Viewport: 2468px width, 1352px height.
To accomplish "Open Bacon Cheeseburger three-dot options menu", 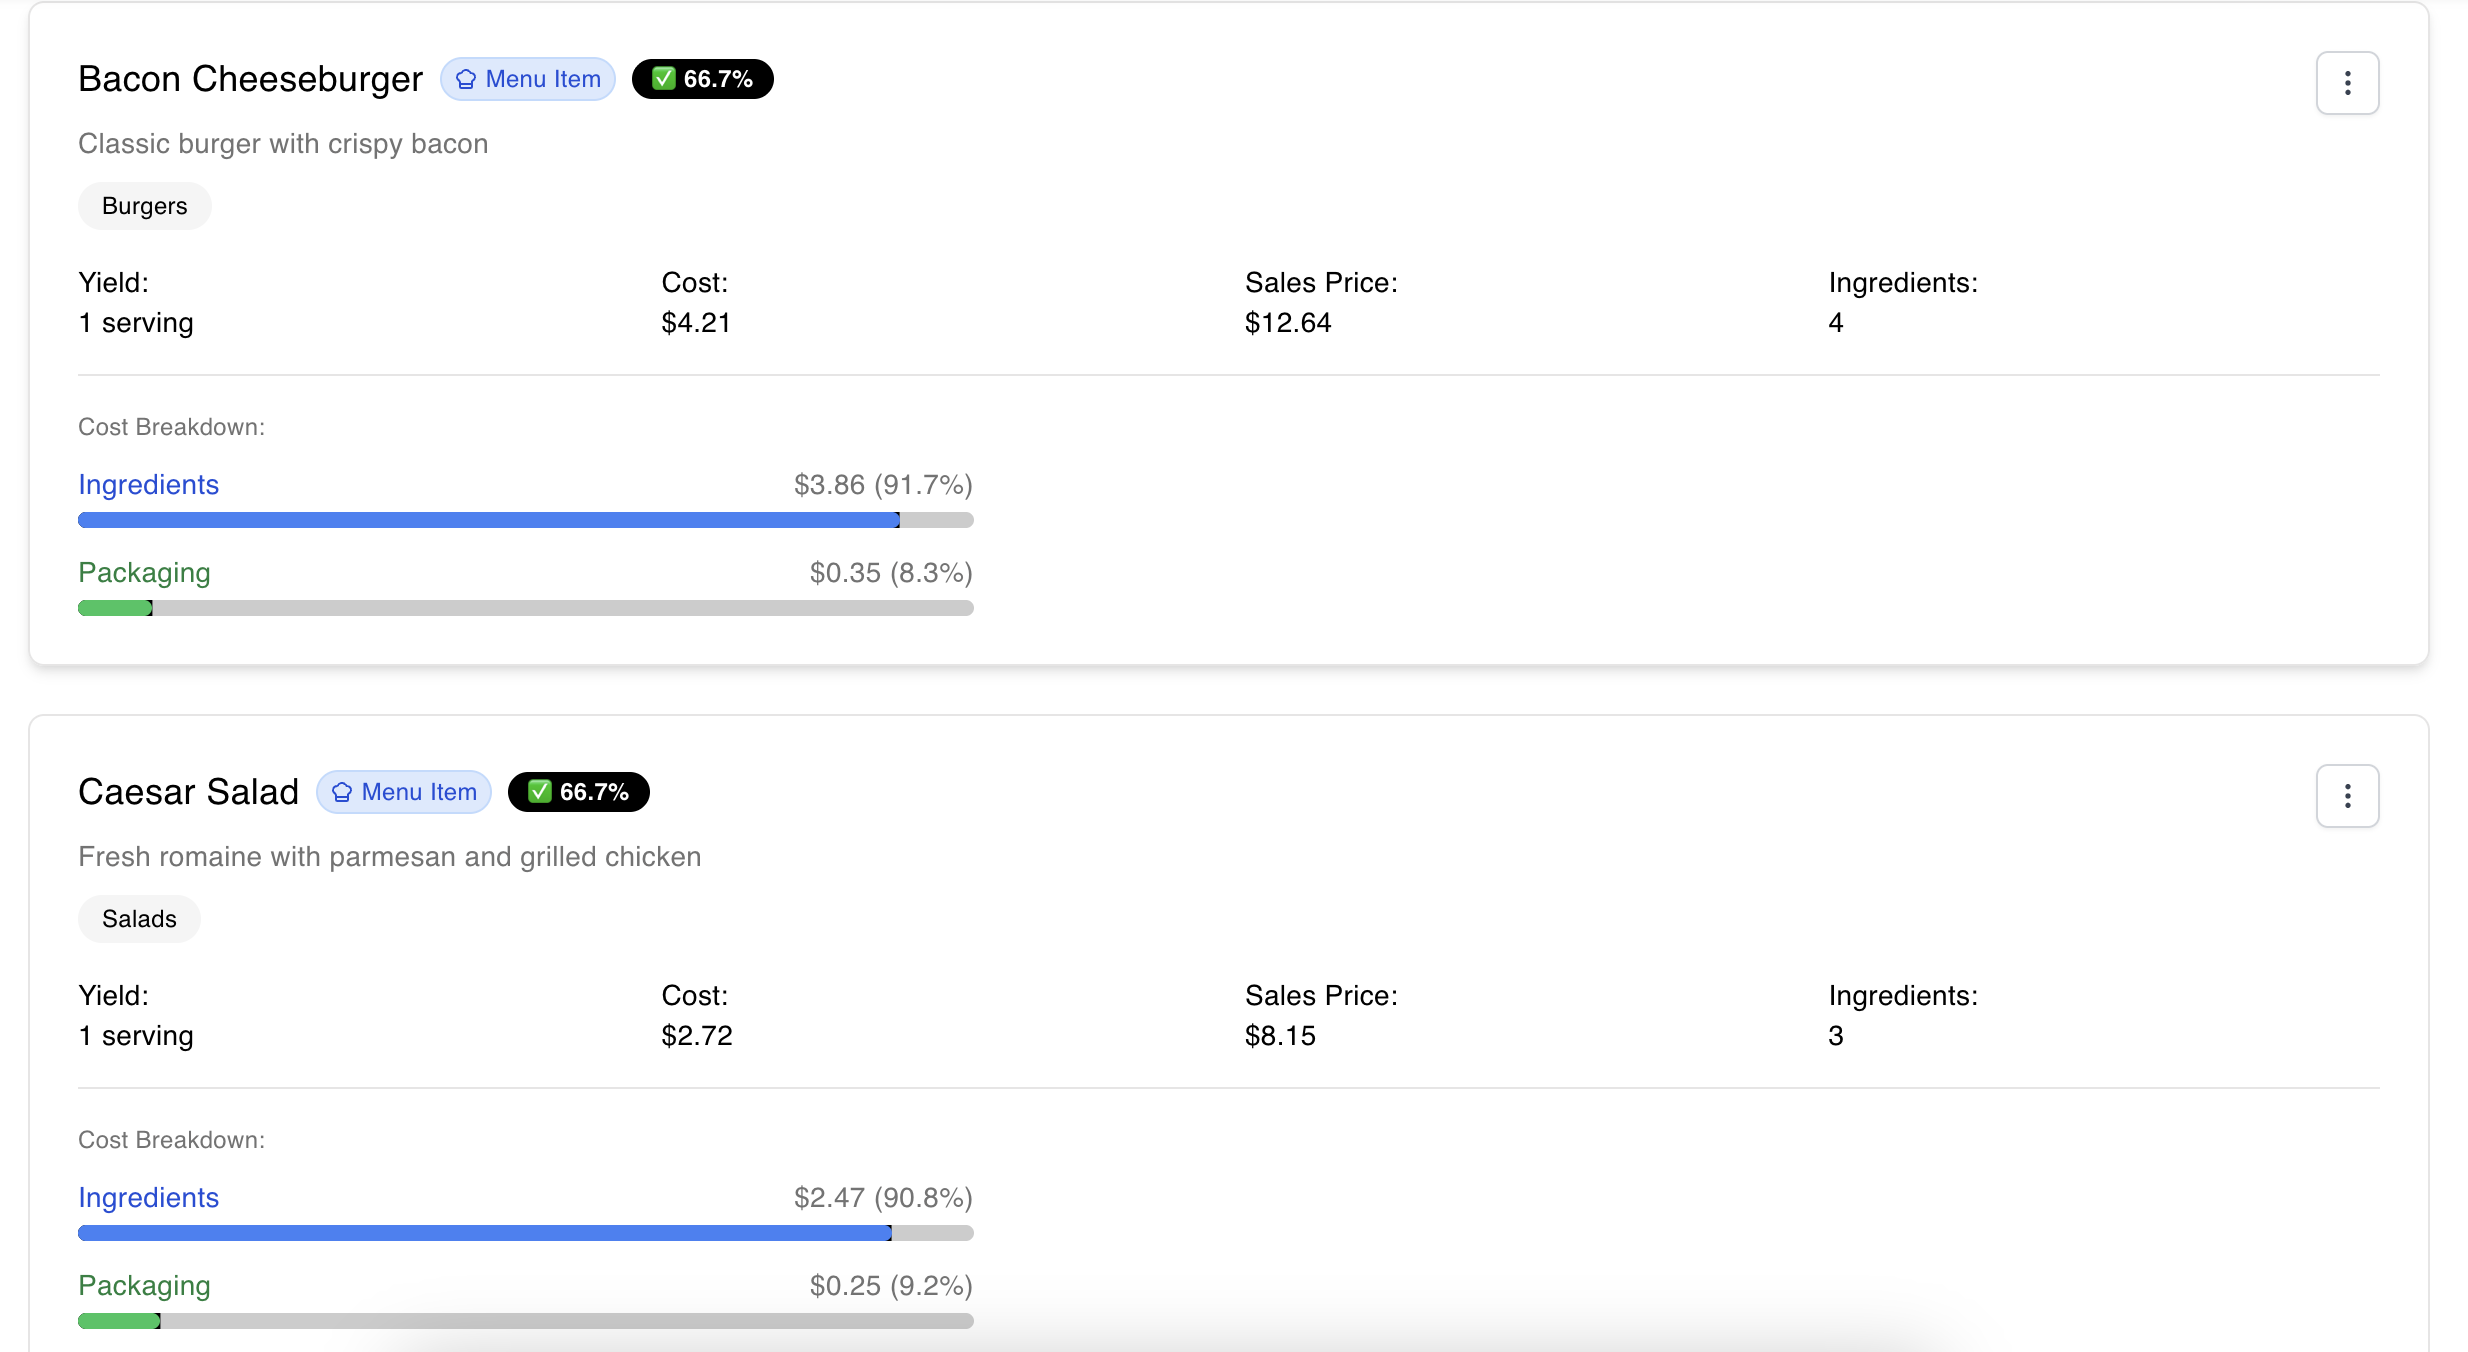I will pos(2346,83).
